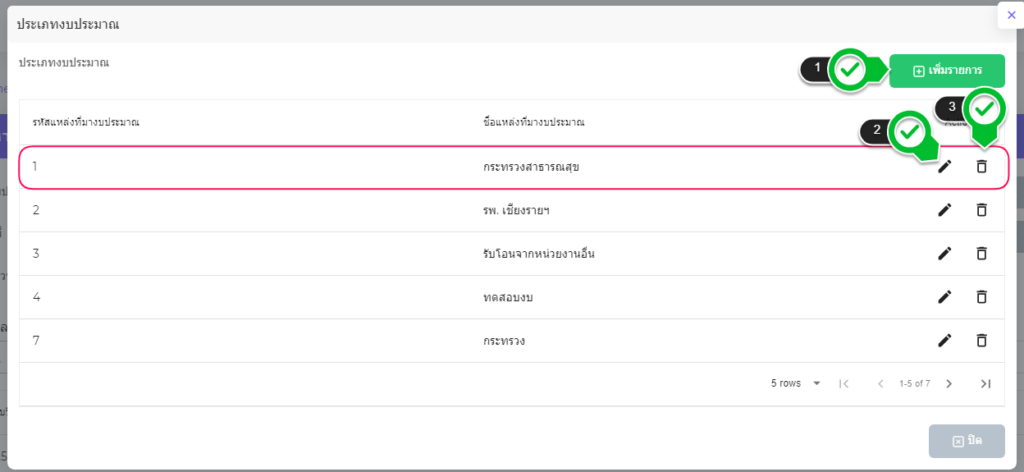Go to the next page of results
The height and width of the screenshot is (472, 1024).
[x=949, y=383]
